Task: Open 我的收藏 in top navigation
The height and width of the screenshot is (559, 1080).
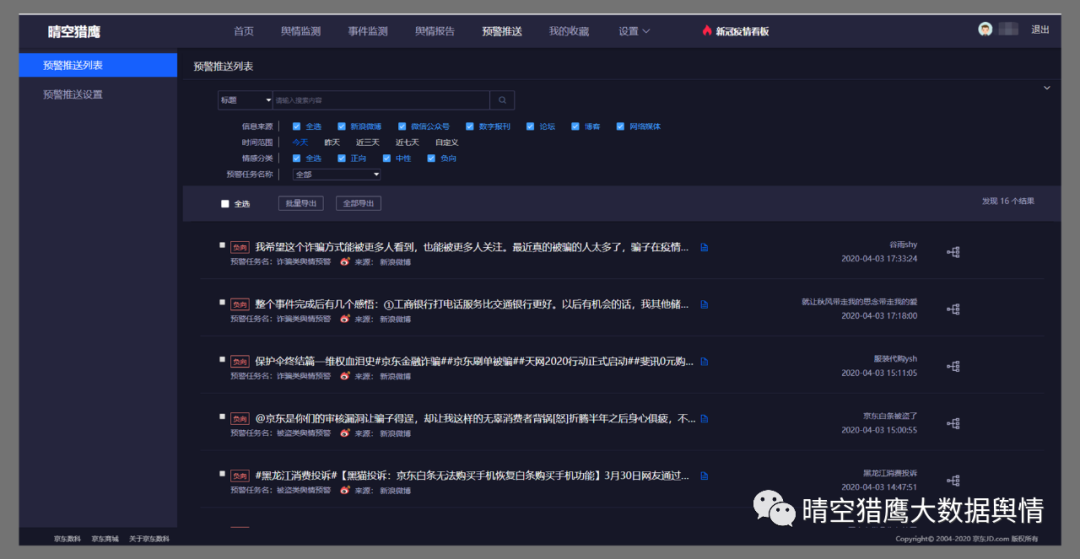Action: [569, 31]
